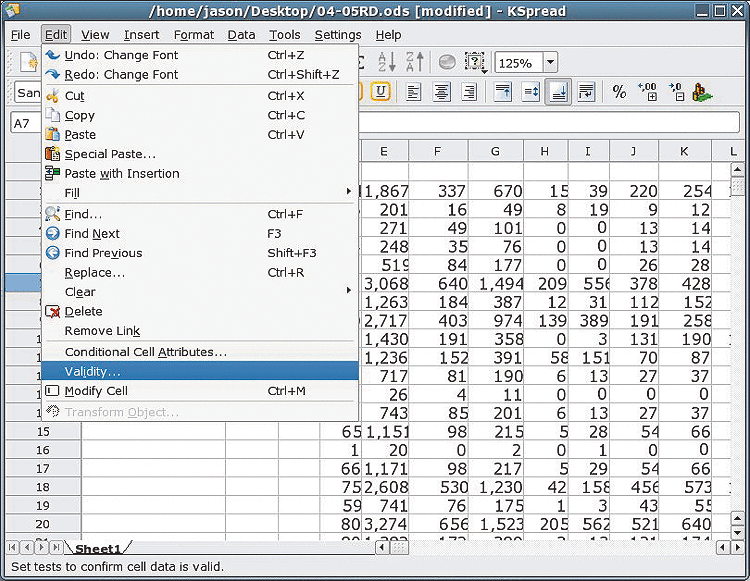Click the Percent format icon
This screenshot has width=750, height=581.
pos(619,91)
